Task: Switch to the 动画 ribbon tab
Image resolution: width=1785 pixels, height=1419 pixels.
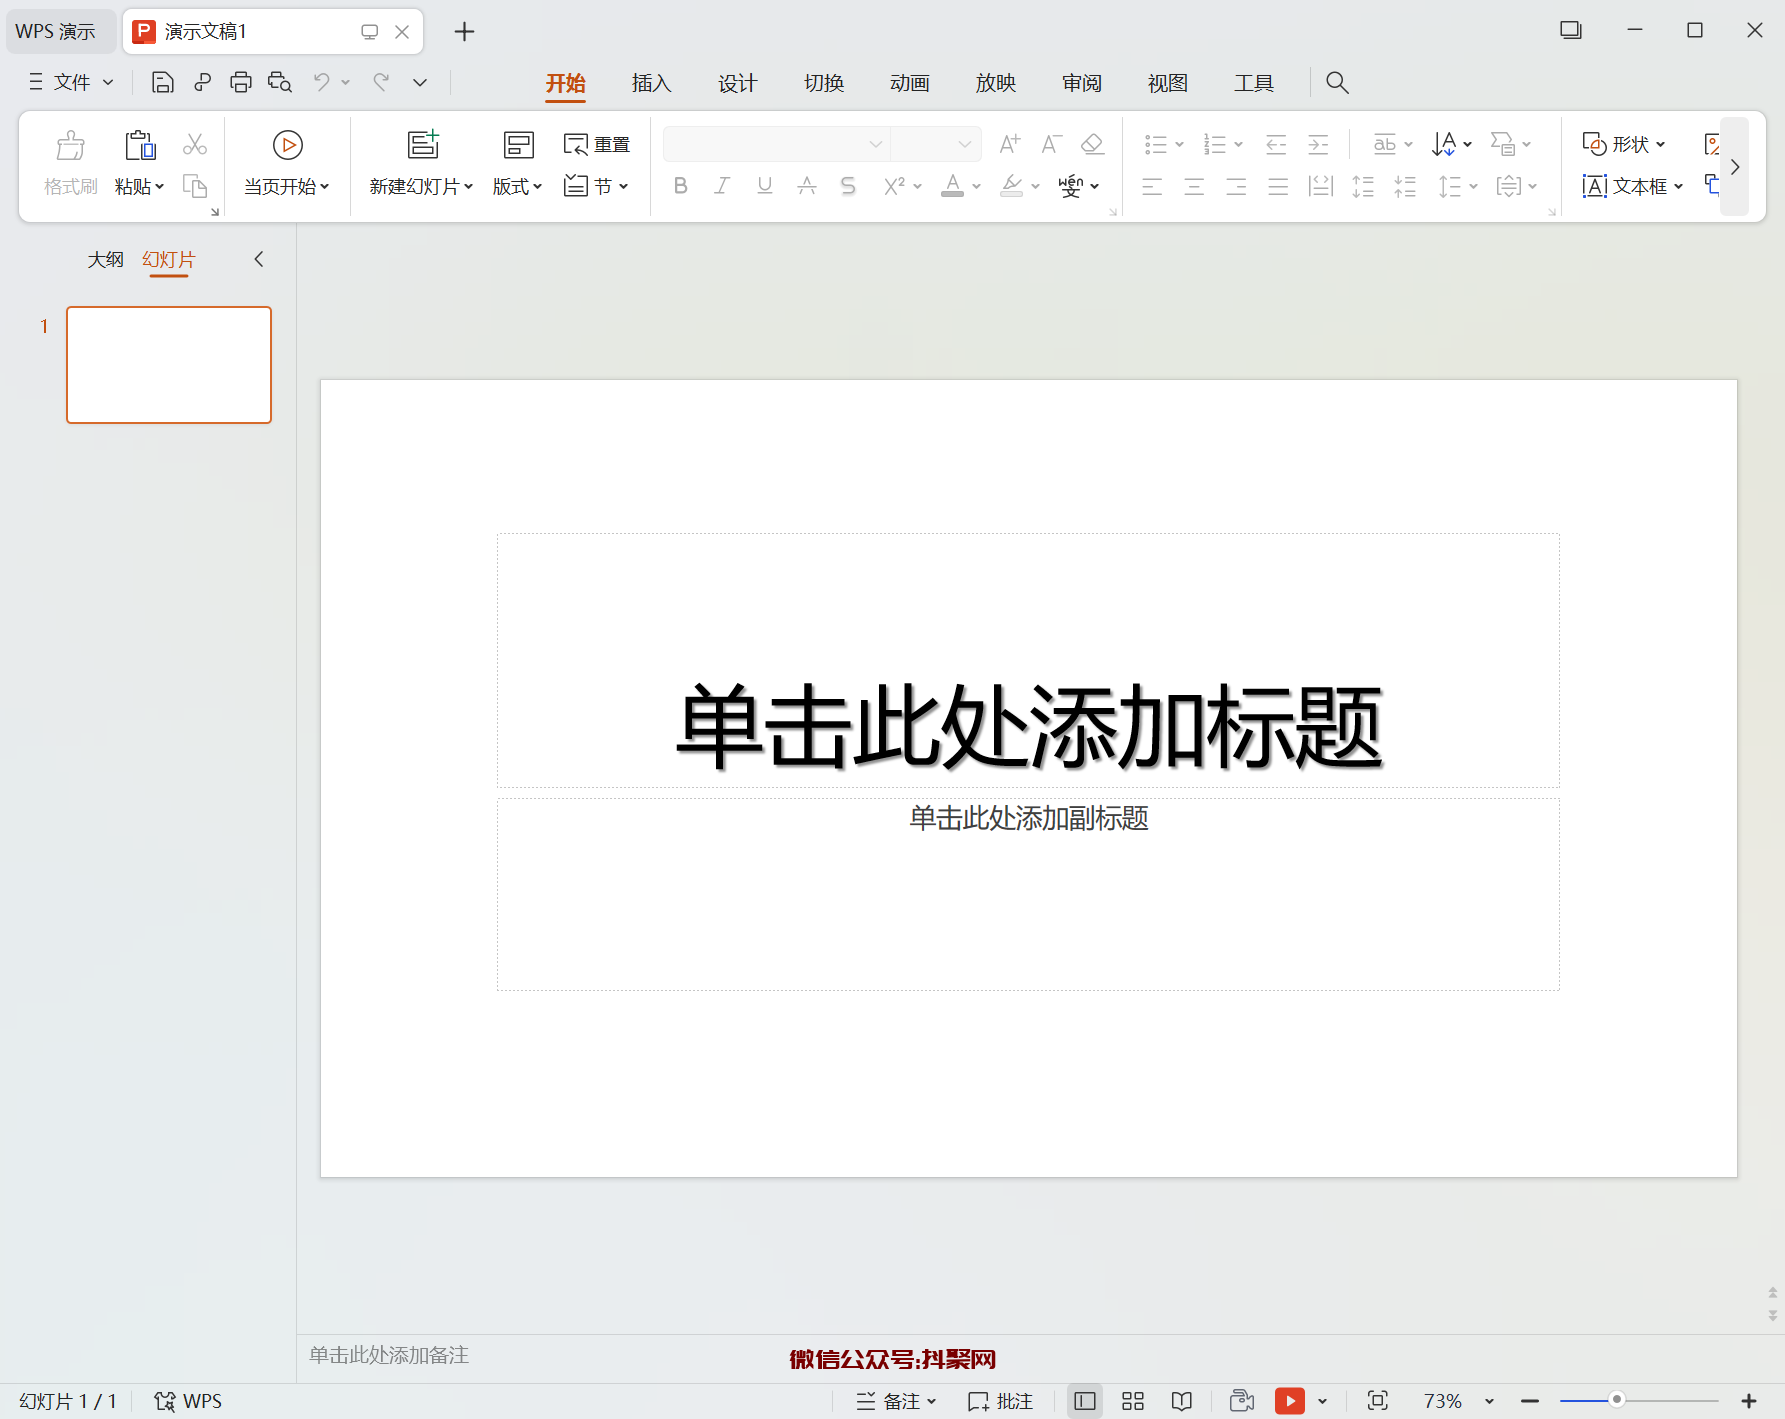Action: [909, 83]
